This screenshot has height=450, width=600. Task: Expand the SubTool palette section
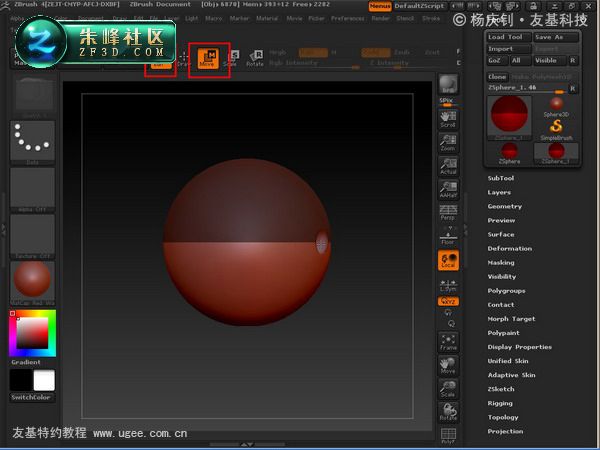501,178
